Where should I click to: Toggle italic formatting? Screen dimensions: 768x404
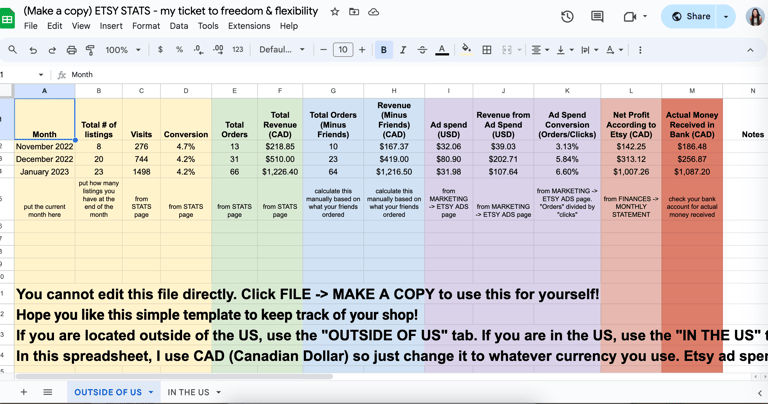(x=403, y=50)
